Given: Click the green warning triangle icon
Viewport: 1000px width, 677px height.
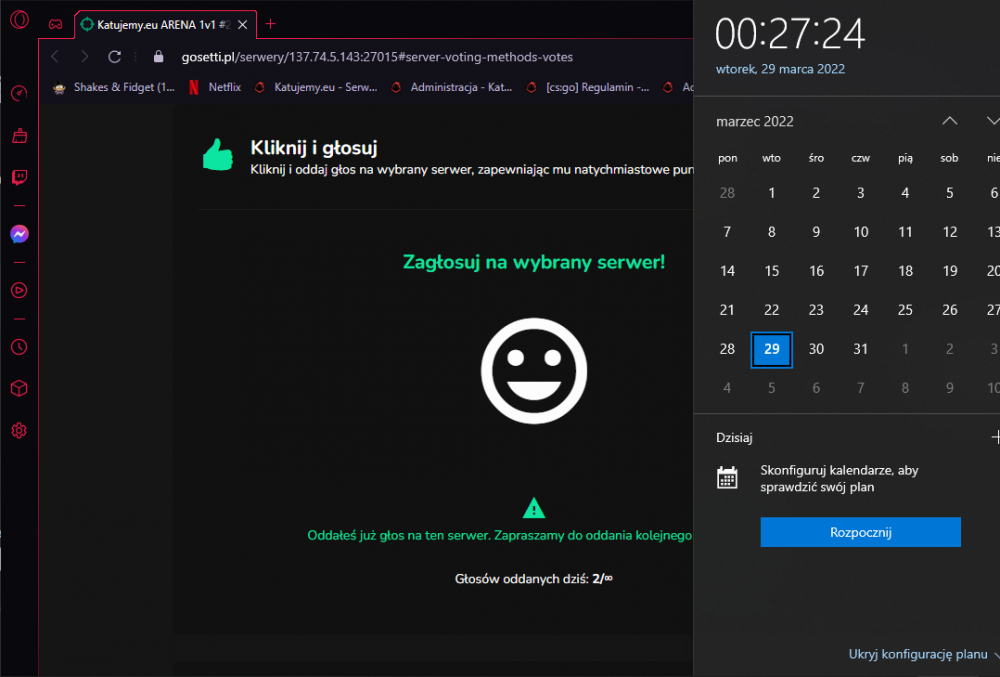Looking at the screenshot, I should pyautogui.click(x=534, y=508).
